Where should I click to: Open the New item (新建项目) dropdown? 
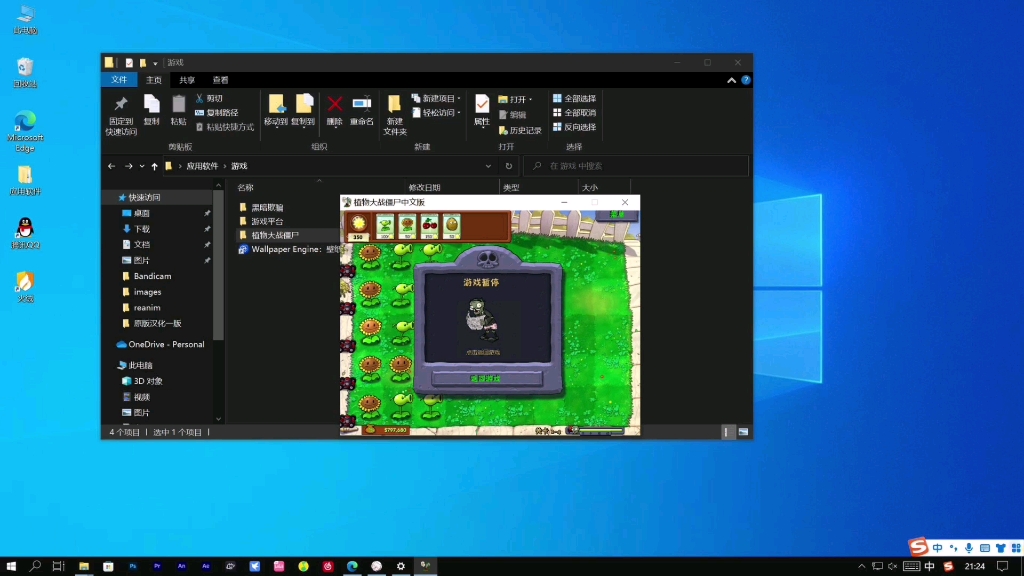pos(436,99)
